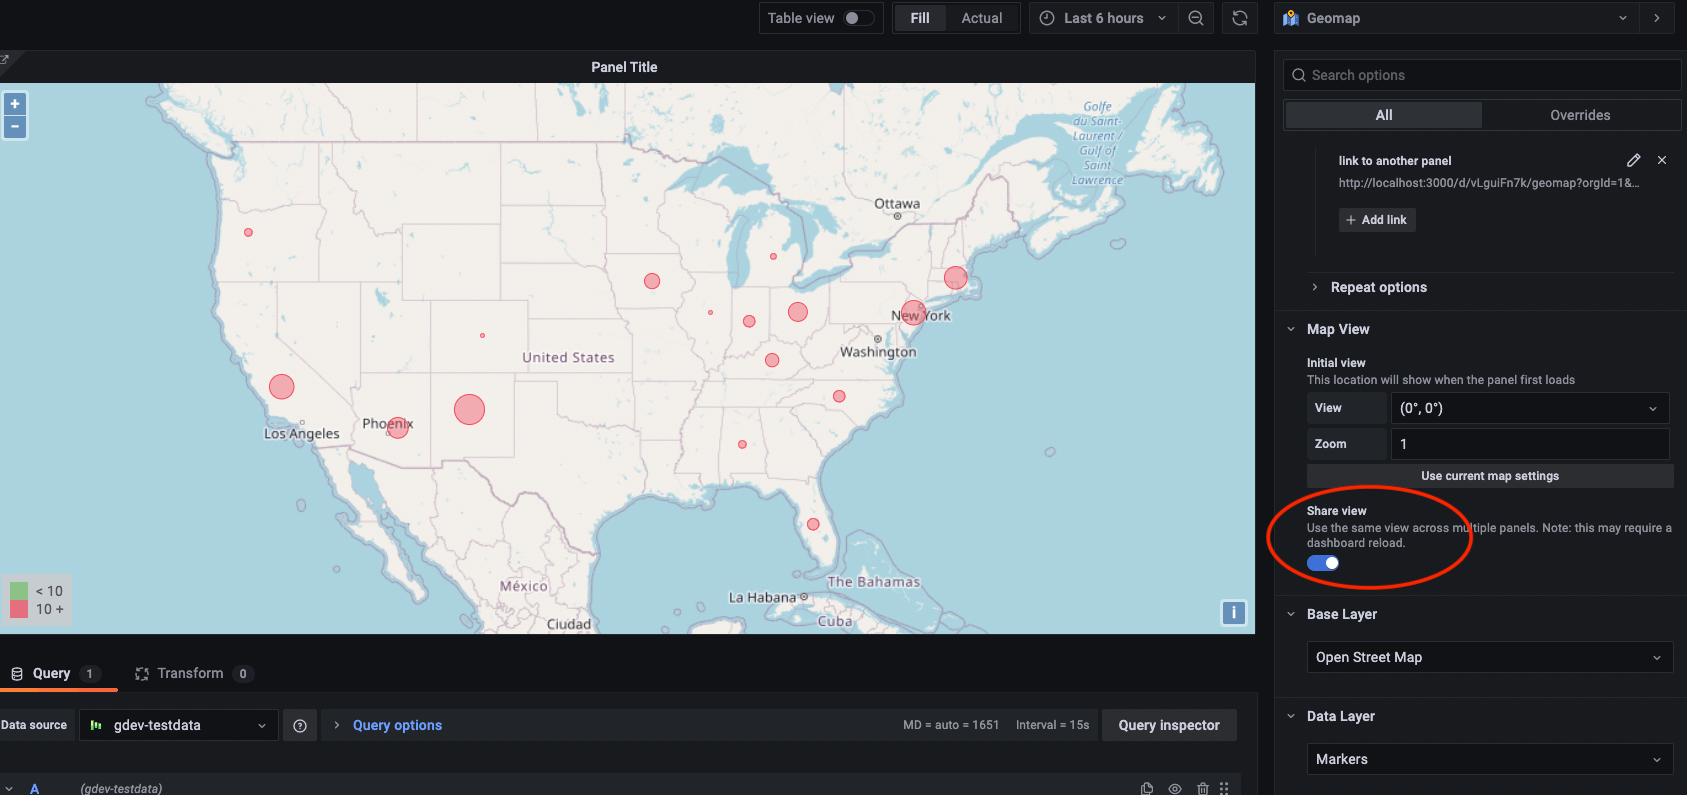The height and width of the screenshot is (795, 1687).
Task: Toggle the Table view switch
Action: pyautogui.click(x=858, y=18)
